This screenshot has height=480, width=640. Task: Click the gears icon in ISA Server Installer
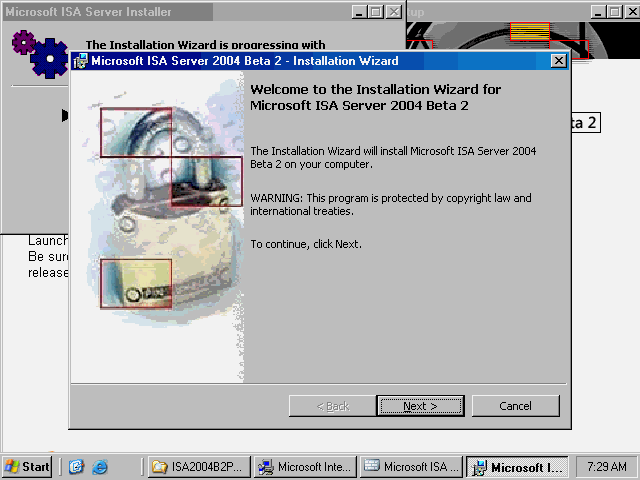40,54
